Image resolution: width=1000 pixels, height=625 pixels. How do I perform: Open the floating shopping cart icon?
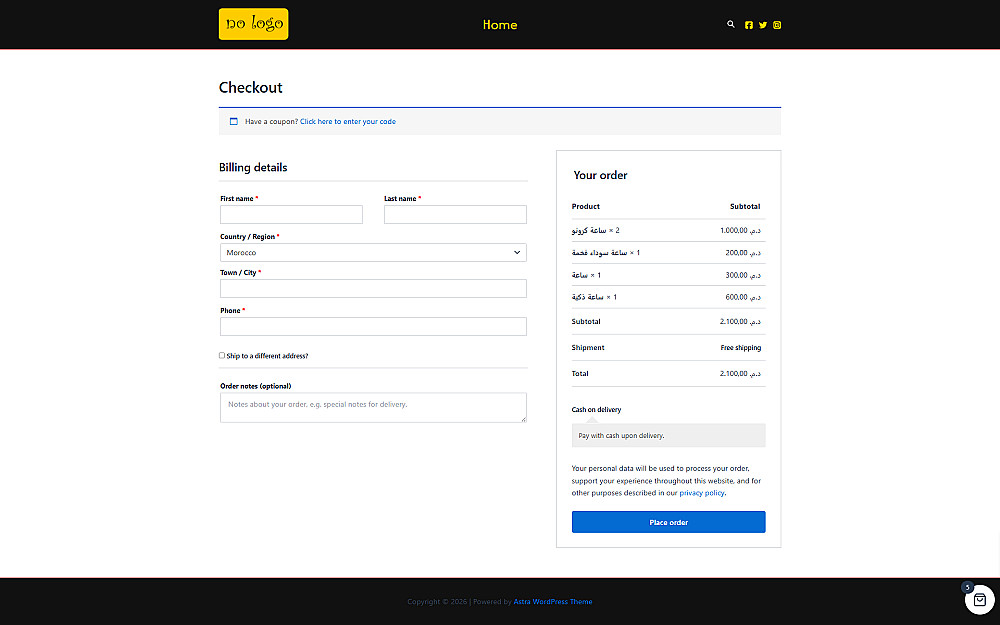pyautogui.click(x=980, y=599)
